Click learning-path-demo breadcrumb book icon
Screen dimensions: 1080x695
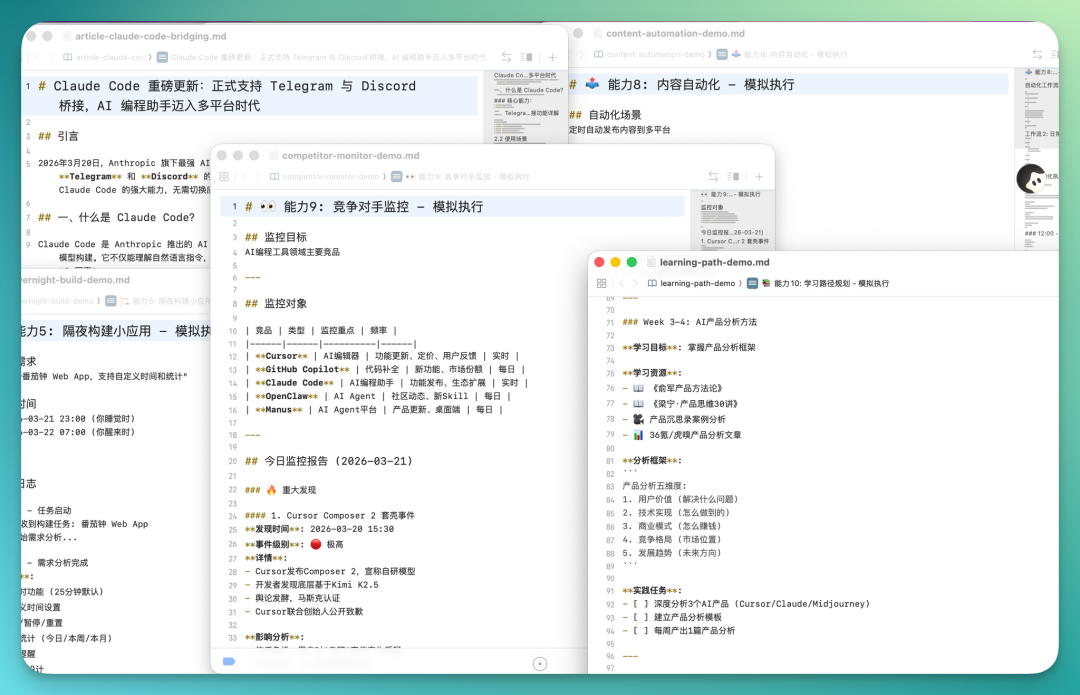(x=652, y=283)
